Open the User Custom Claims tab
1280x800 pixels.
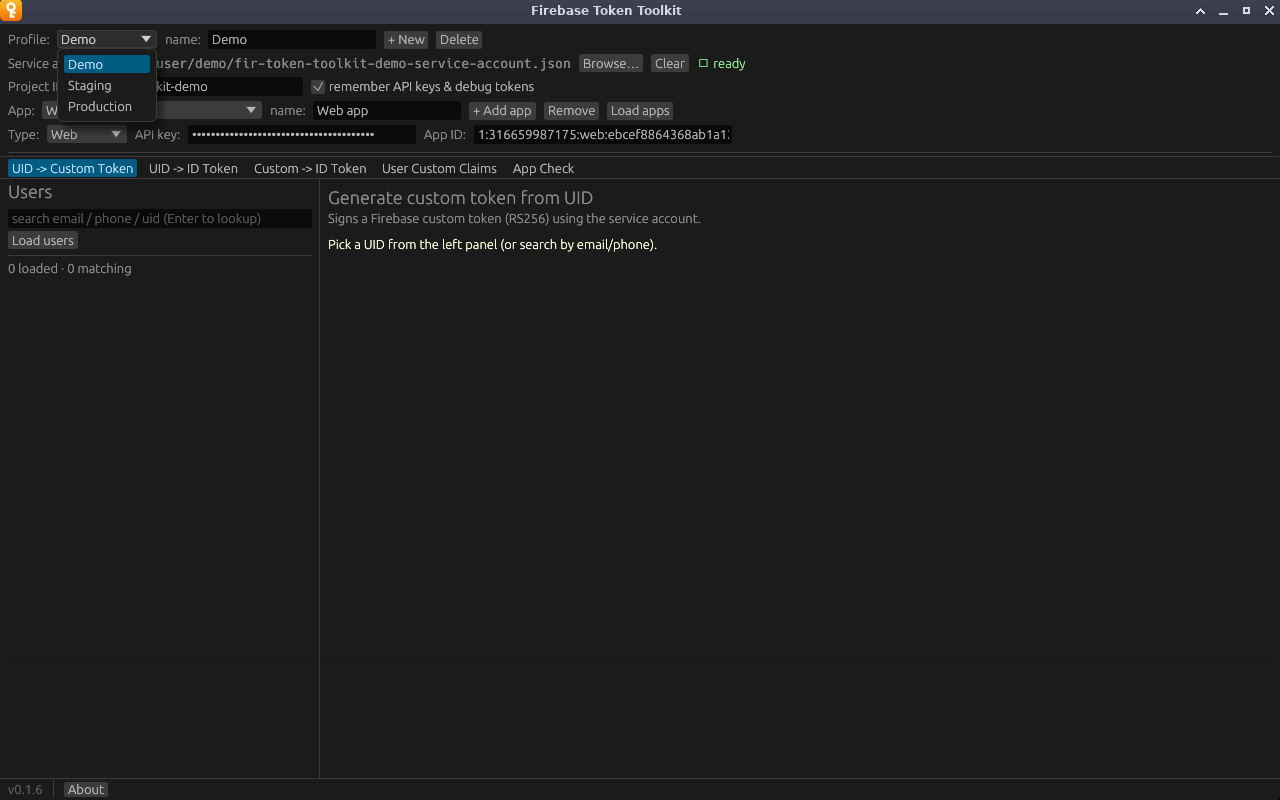click(x=439, y=169)
